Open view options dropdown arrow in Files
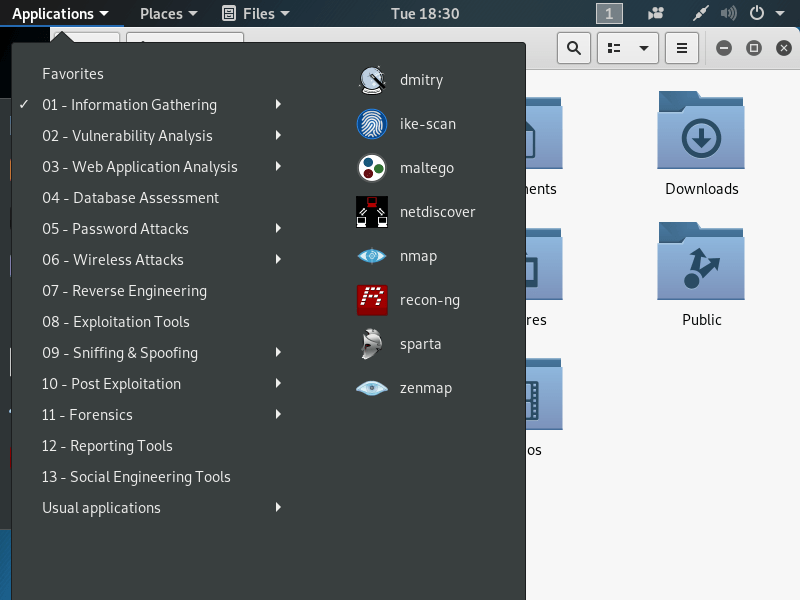This screenshot has width=800, height=600. pyautogui.click(x=644, y=48)
